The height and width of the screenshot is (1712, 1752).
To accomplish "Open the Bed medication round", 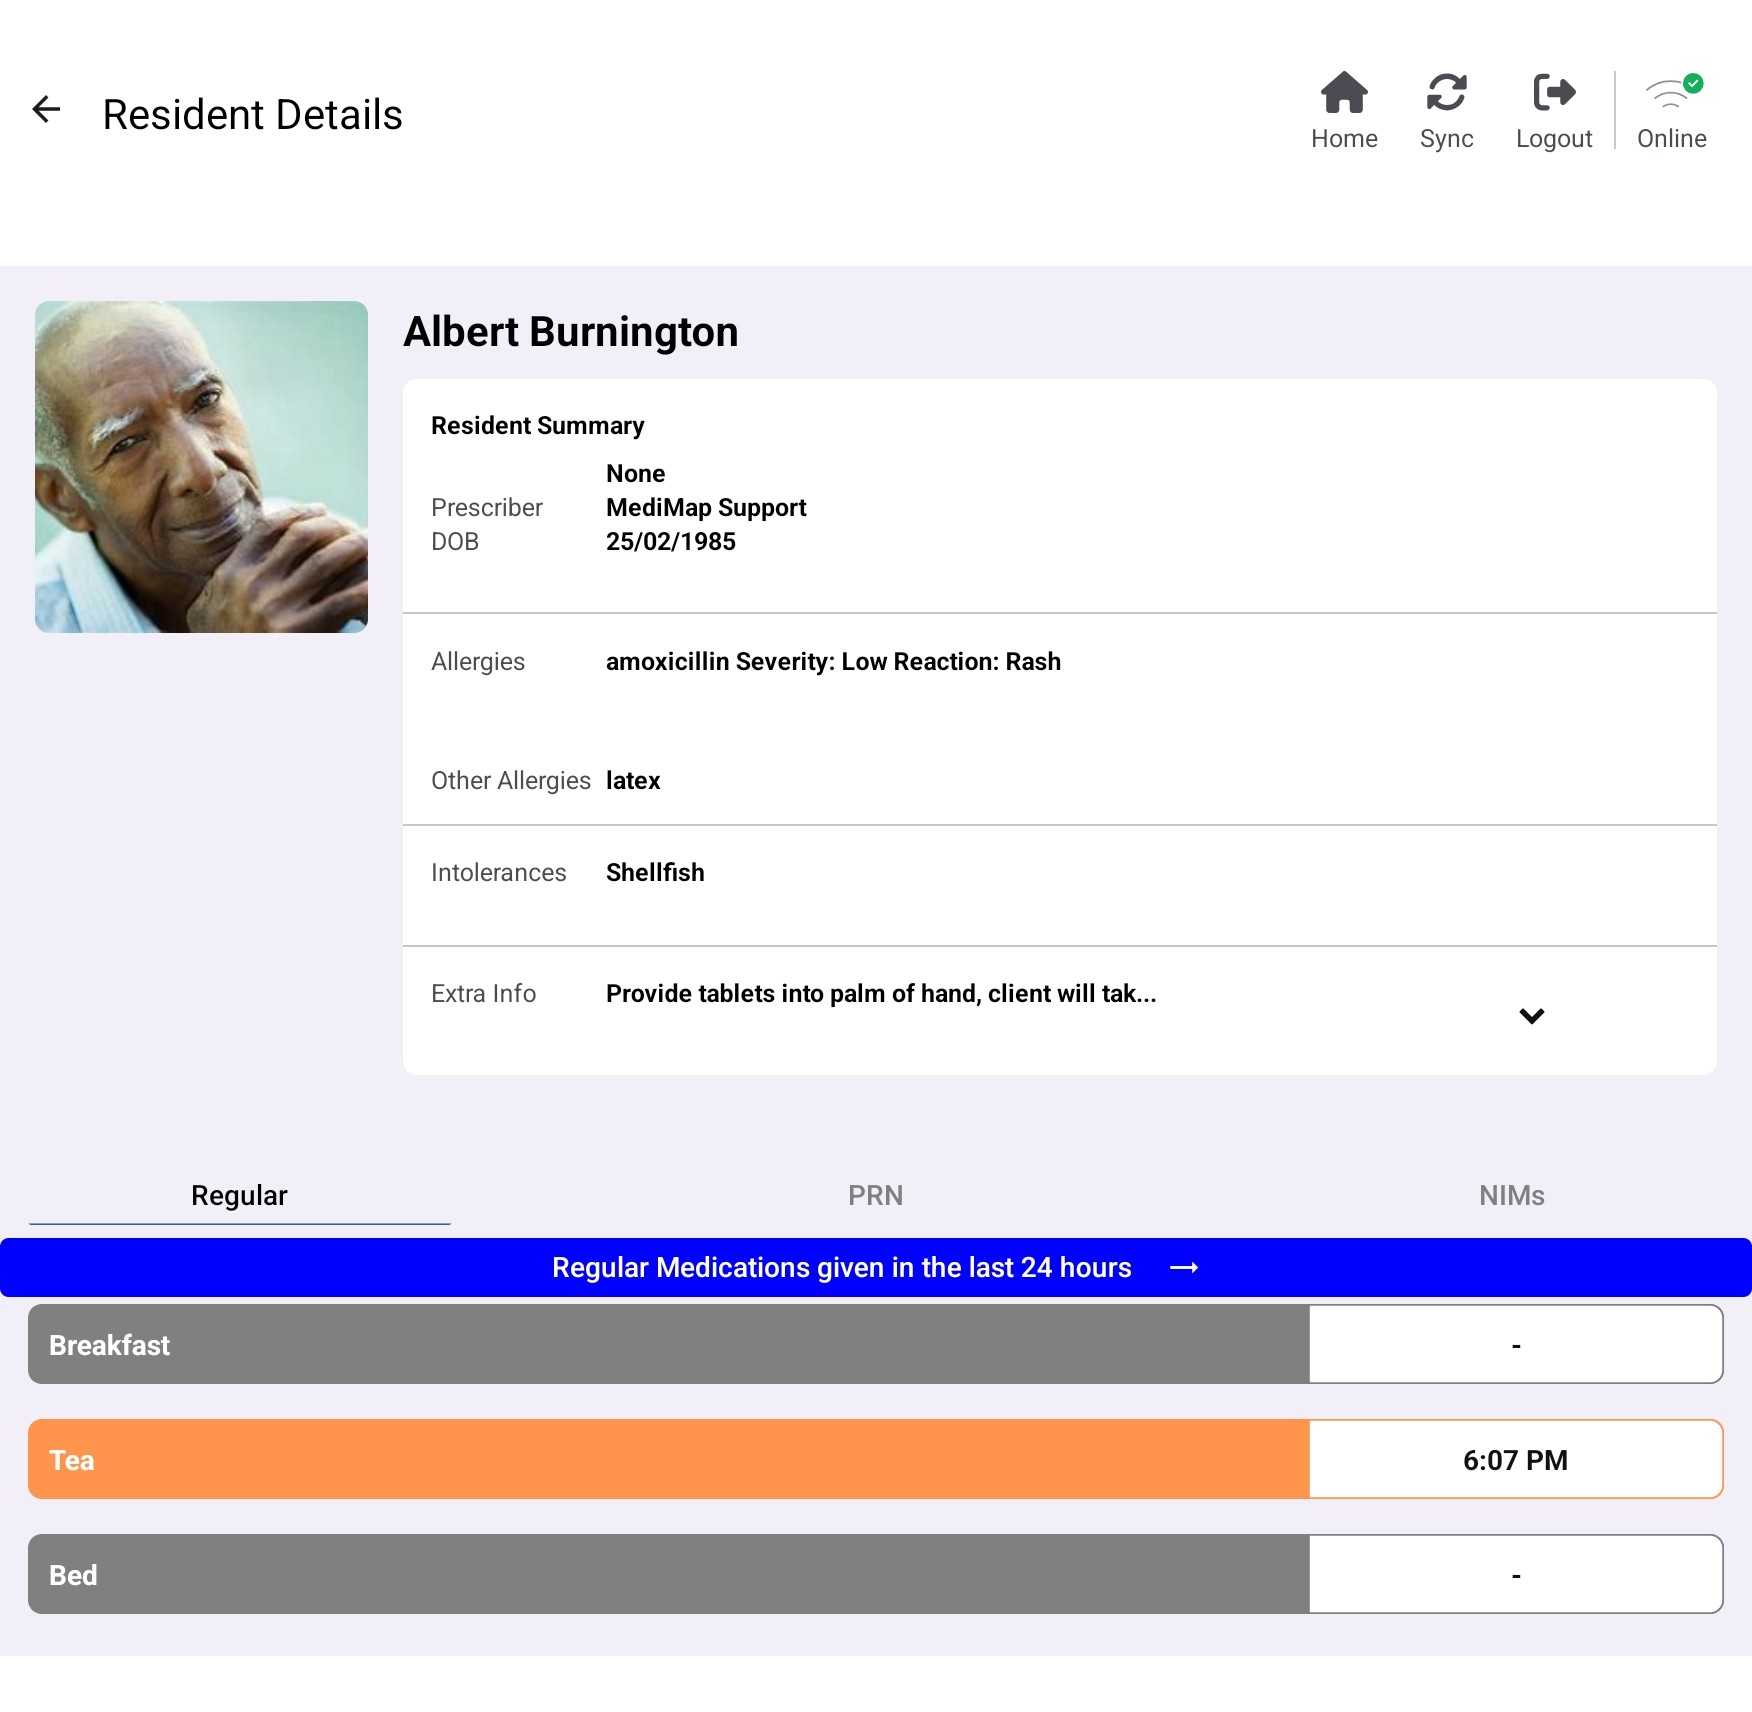I will [668, 1575].
